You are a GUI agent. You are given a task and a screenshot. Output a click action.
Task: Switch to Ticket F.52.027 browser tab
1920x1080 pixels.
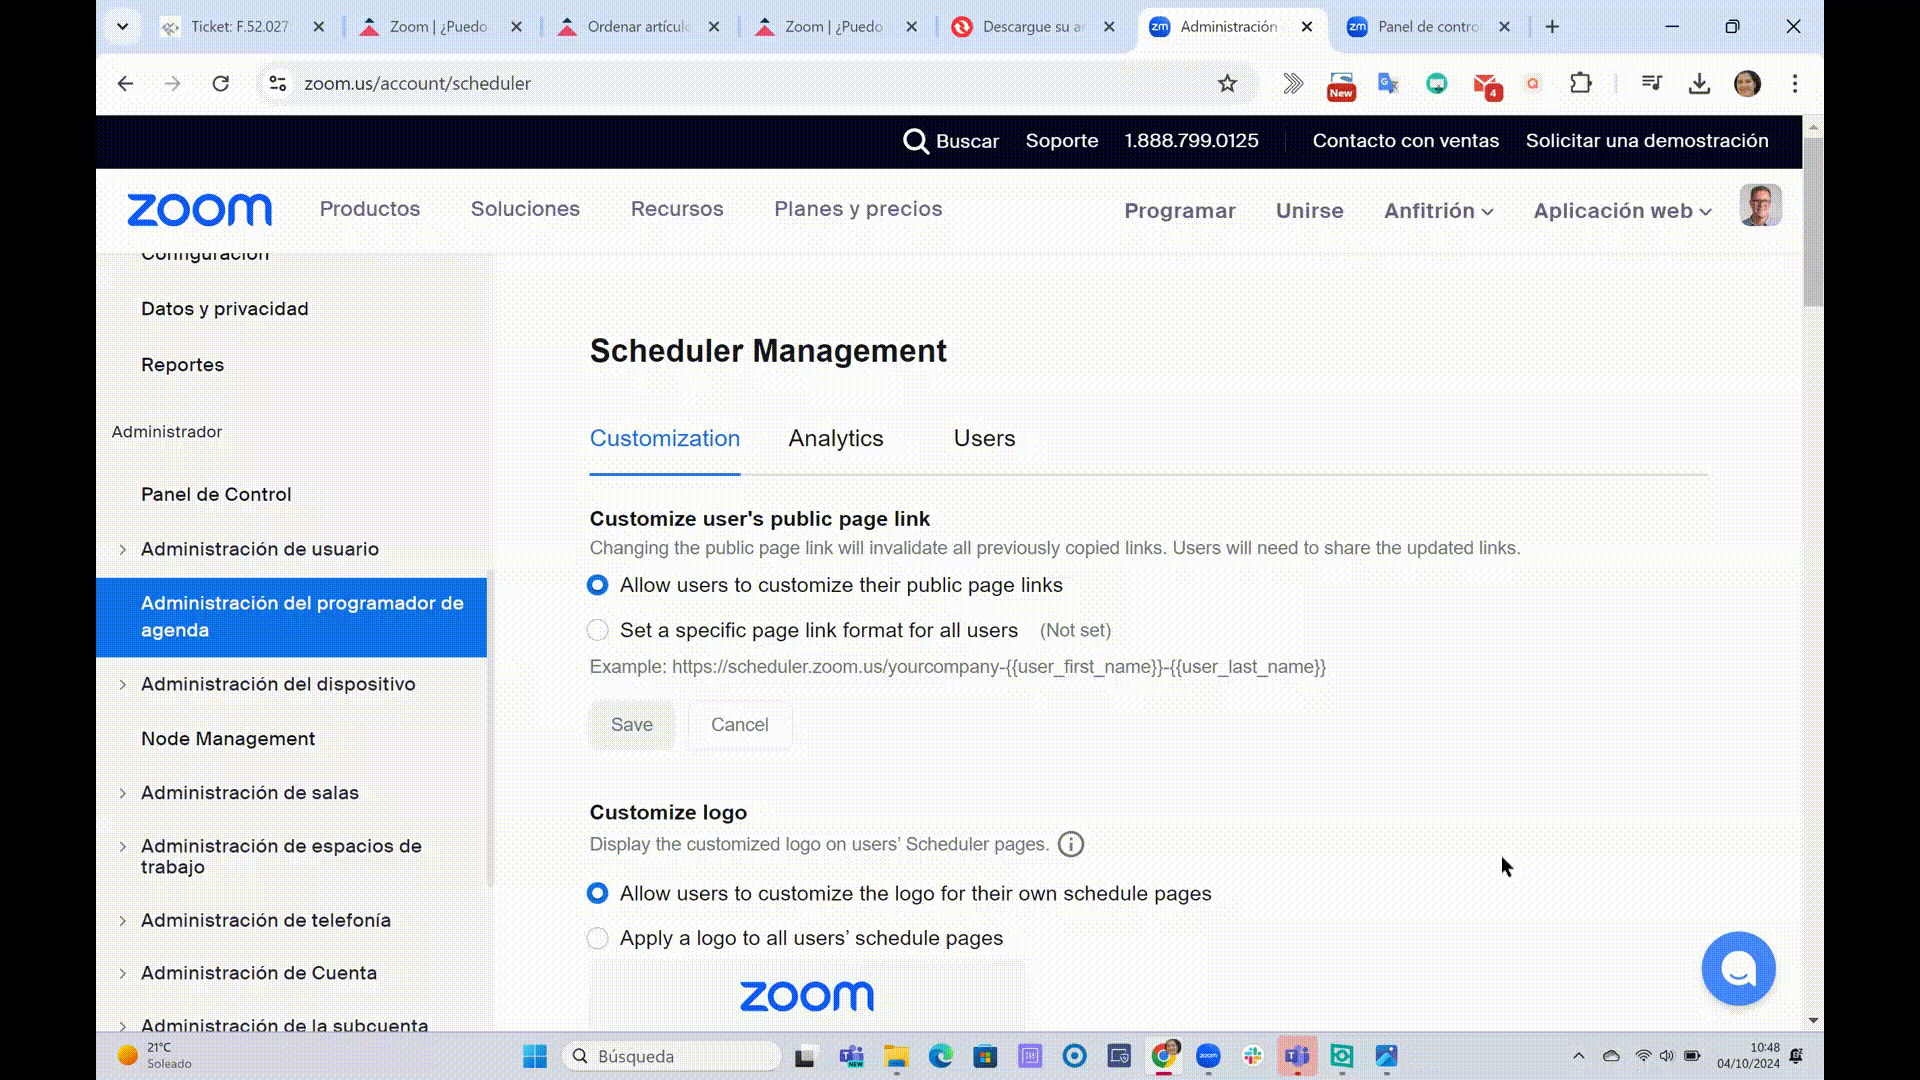pyautogui.click(x=241, y=27)
